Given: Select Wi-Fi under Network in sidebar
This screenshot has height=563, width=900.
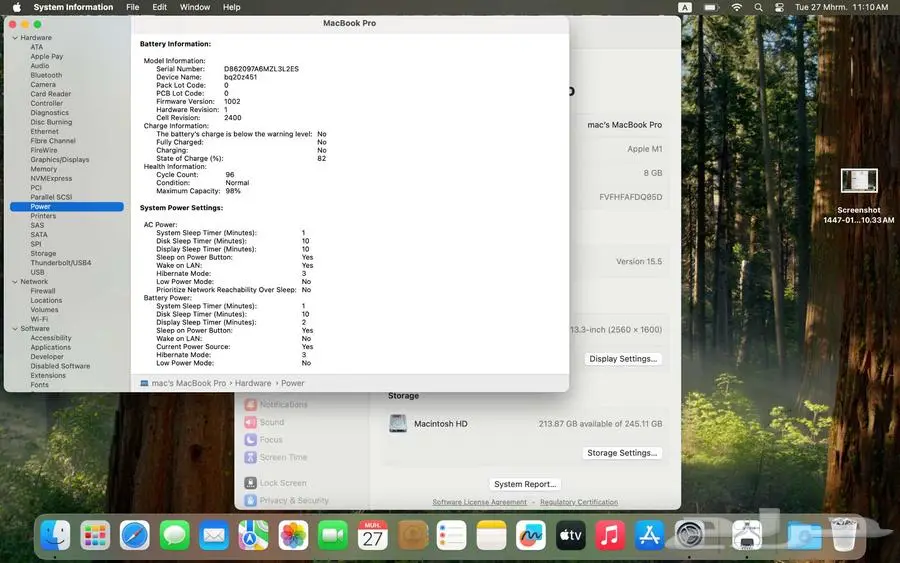Looking at the screenshot, I should (39, 319).
